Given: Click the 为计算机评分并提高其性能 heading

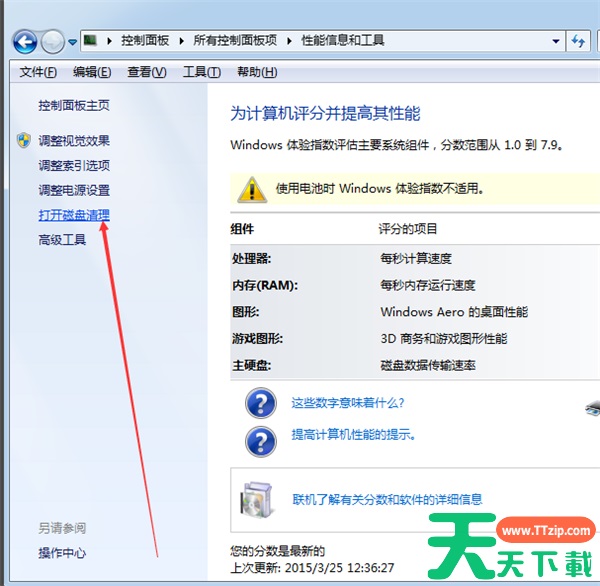Looking at the screenshot, I should pos(325,114).
